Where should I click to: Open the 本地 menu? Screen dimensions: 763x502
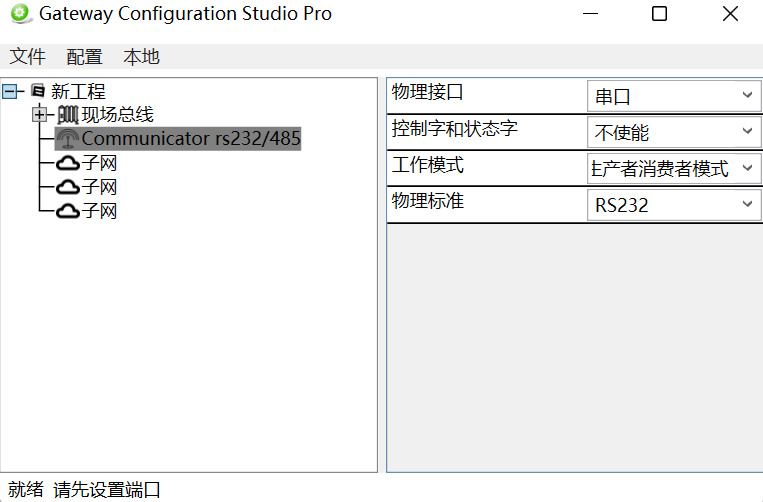click(x=141, y=57)
